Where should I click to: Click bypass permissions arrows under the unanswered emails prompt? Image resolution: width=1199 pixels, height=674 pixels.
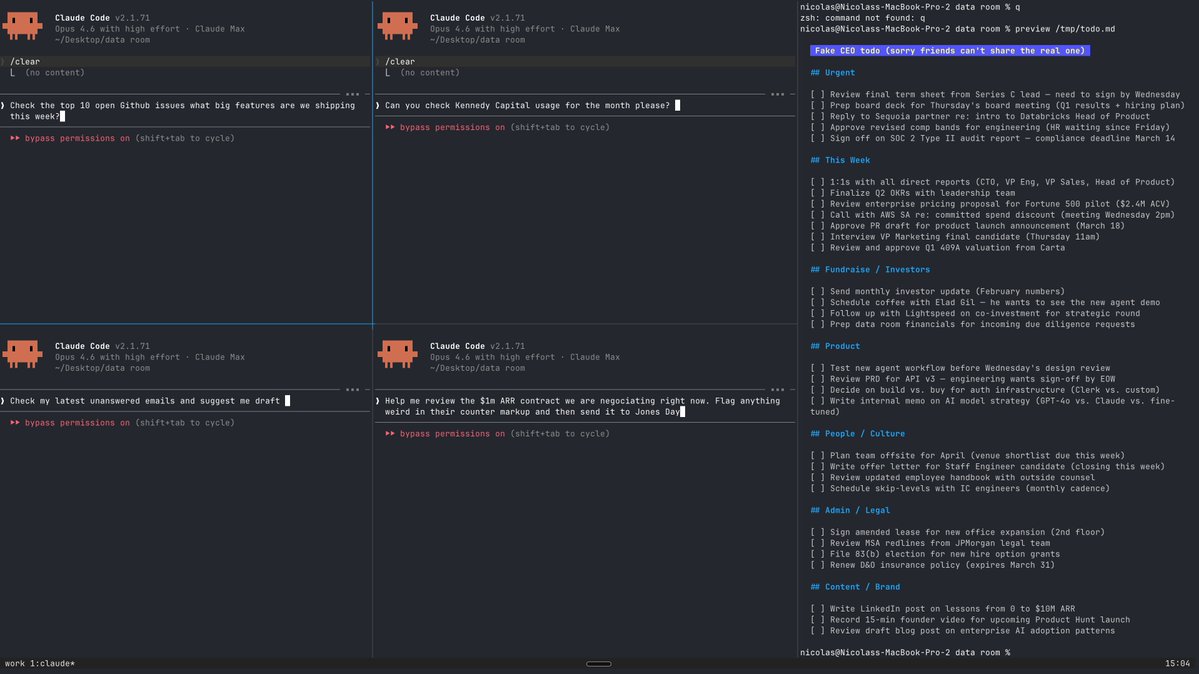click(15, 423)
